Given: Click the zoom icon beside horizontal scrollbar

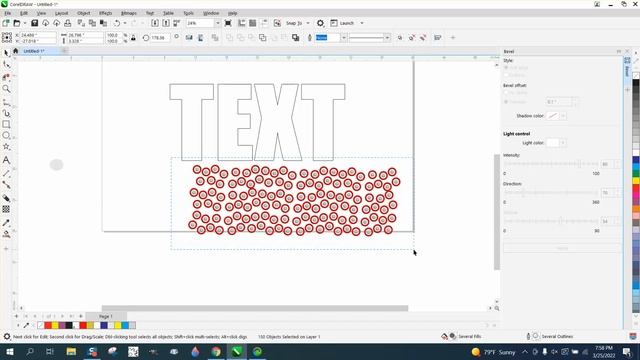Looking at the screenshot, I should point(497,308).
